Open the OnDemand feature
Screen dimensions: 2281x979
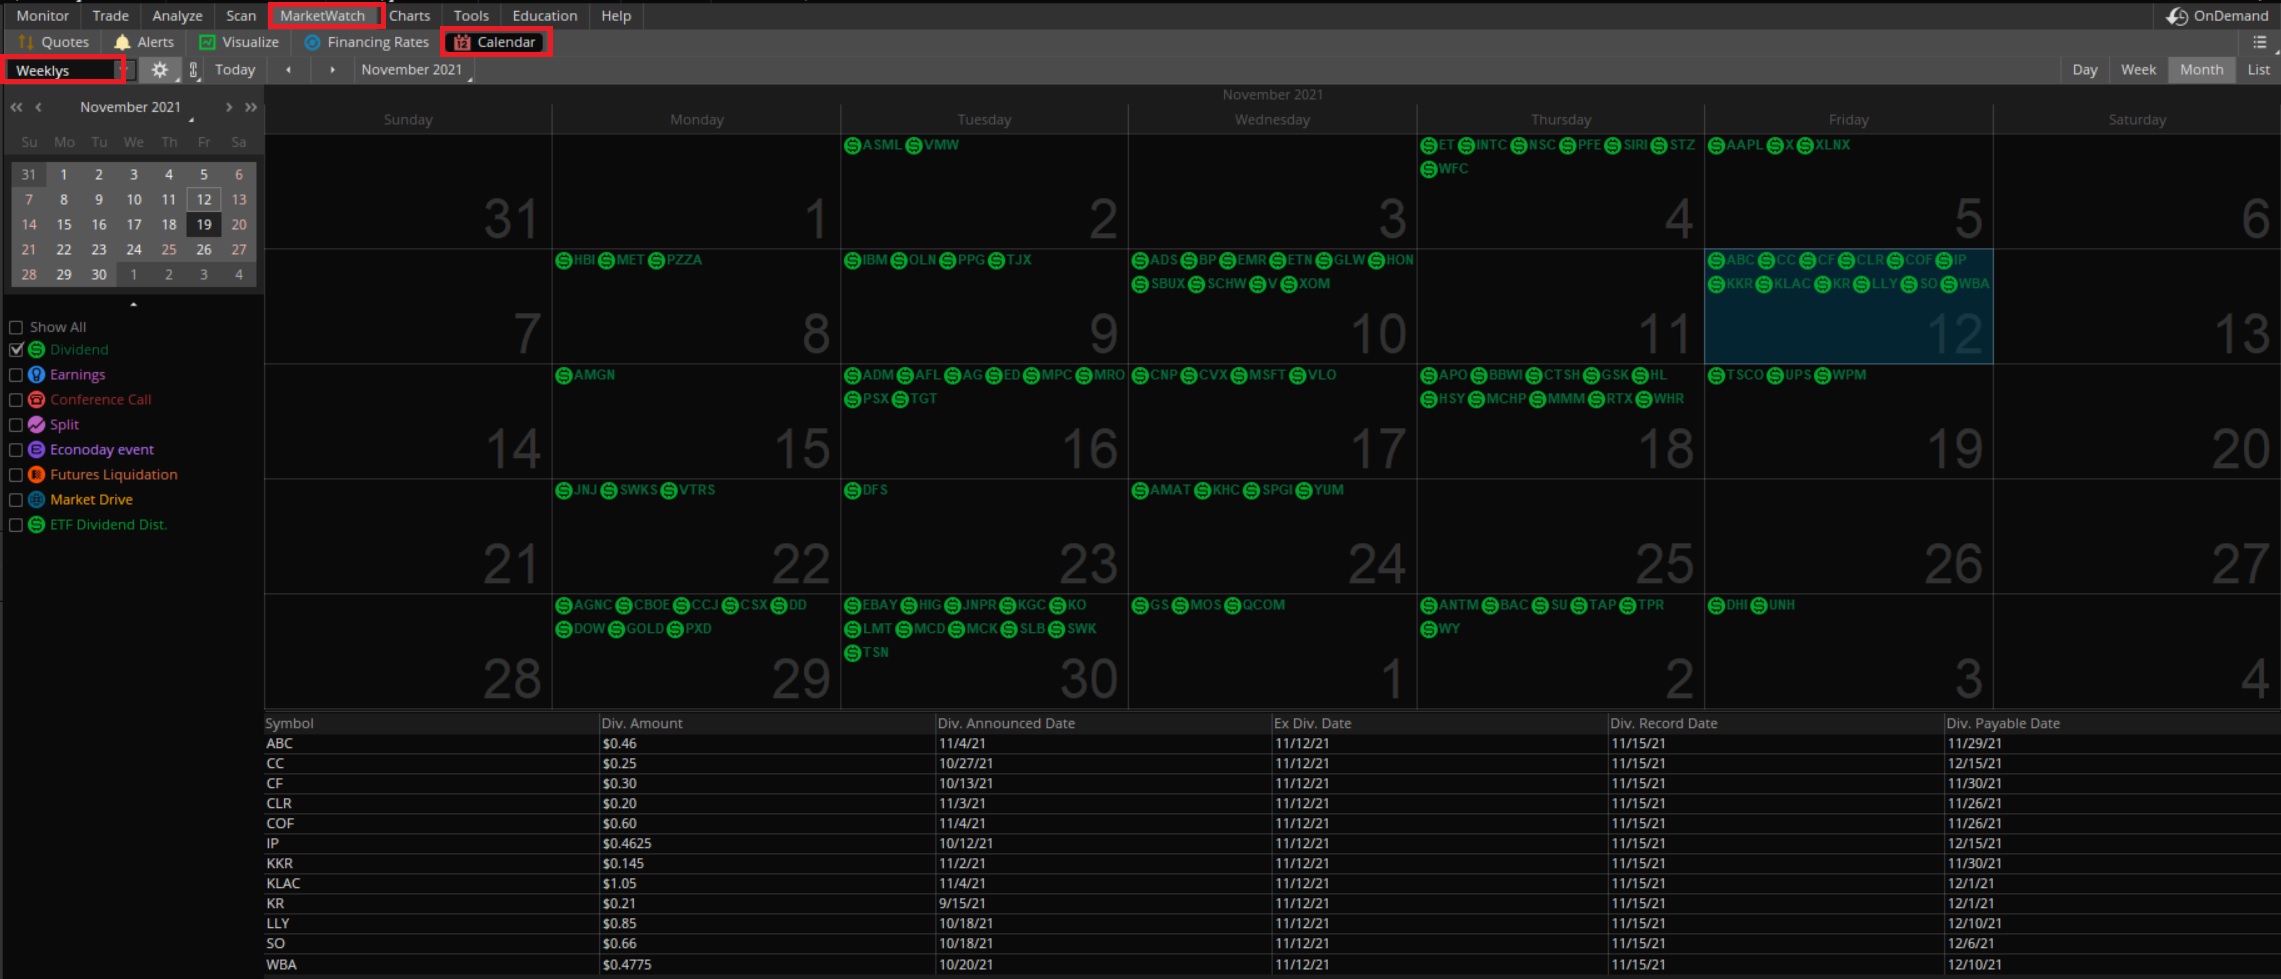coord(2217,16)
